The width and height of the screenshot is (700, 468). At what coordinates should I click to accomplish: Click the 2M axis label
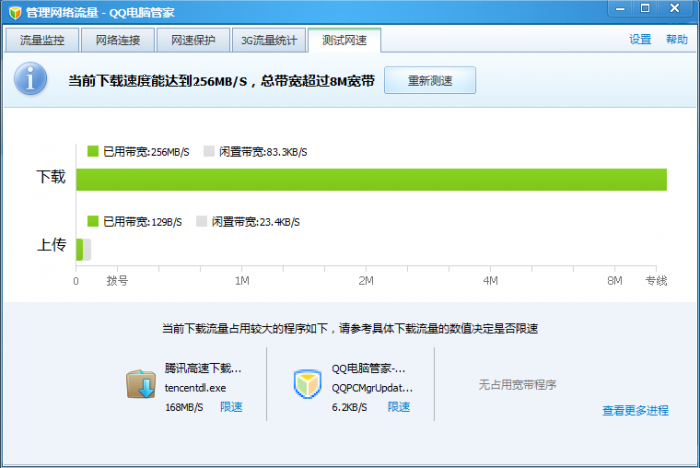[366, 281]
